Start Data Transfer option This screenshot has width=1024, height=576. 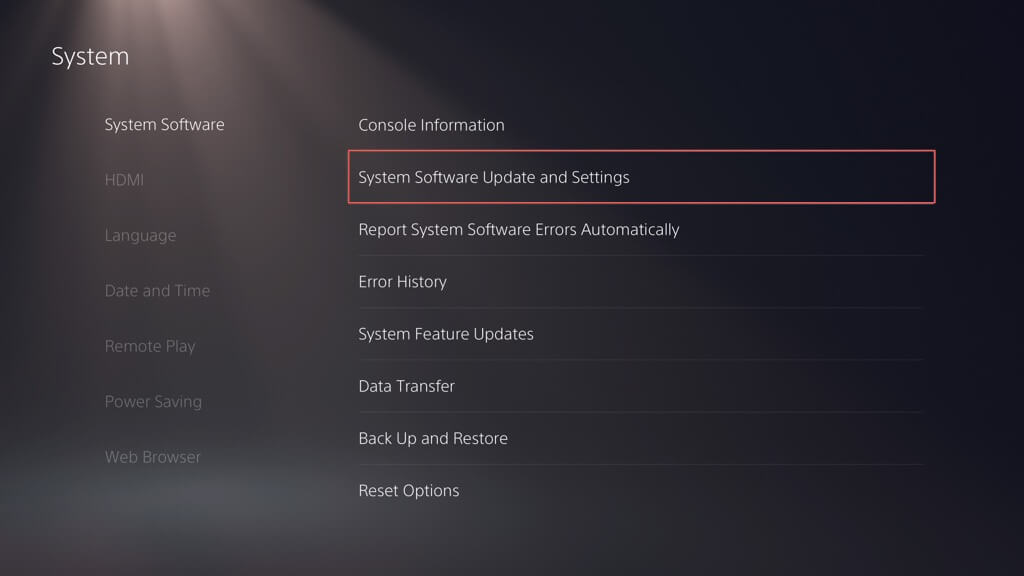click(x=406, y=386)
